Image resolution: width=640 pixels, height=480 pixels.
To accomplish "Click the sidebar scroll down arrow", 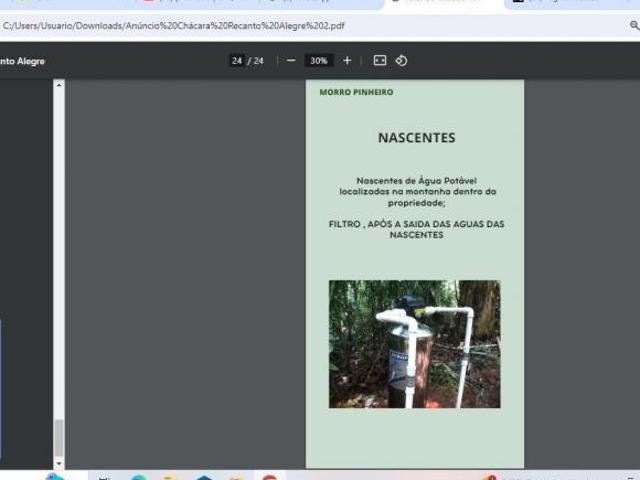I will pyautogui.click(x=58, y=464).
